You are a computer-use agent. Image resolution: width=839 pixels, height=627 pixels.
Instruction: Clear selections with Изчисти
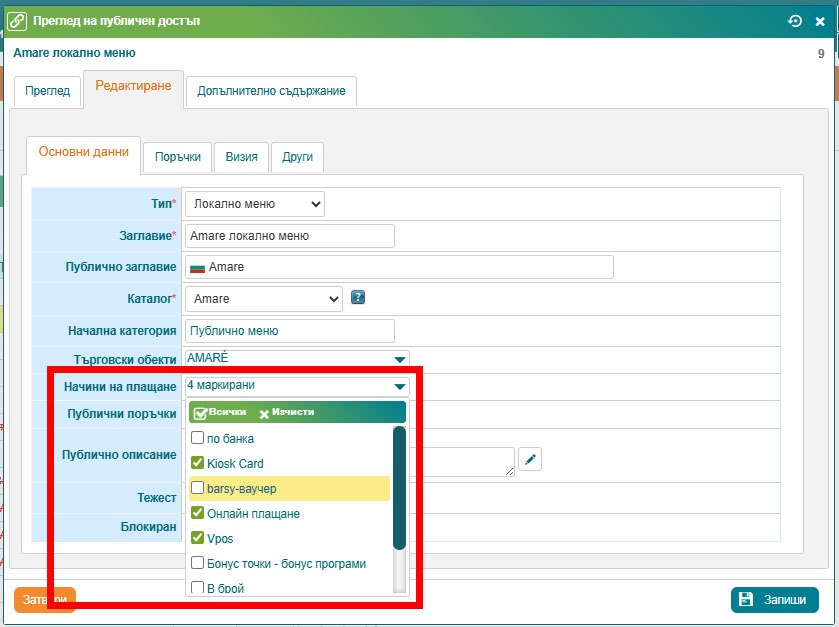tap(286, 412)
